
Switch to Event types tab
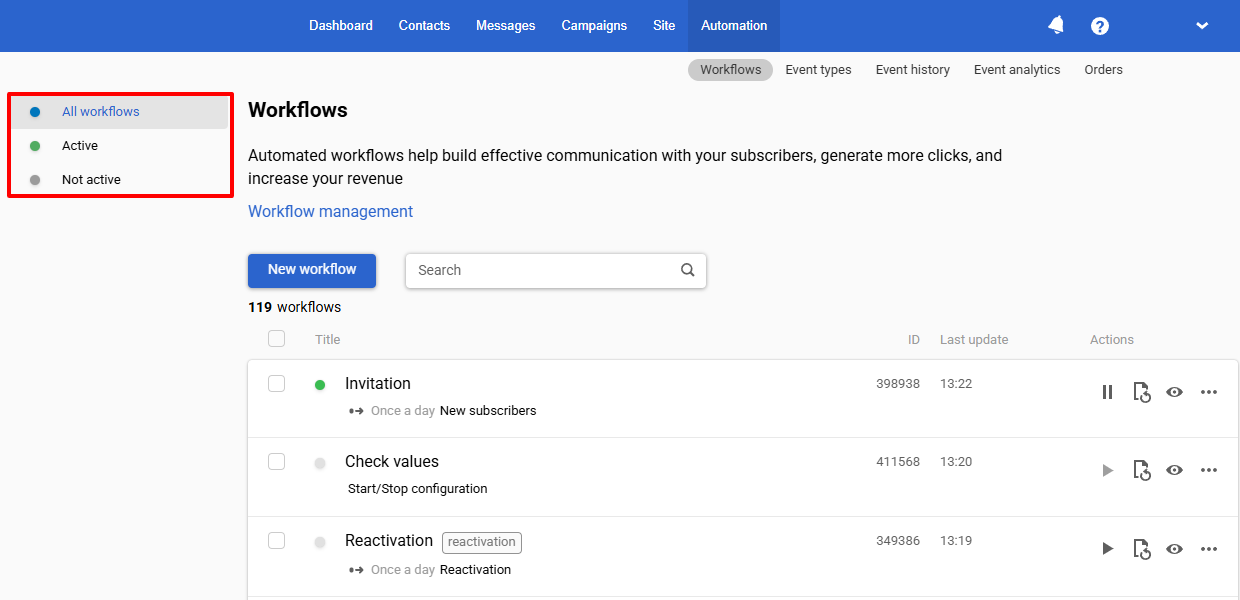tap(818, 70)
